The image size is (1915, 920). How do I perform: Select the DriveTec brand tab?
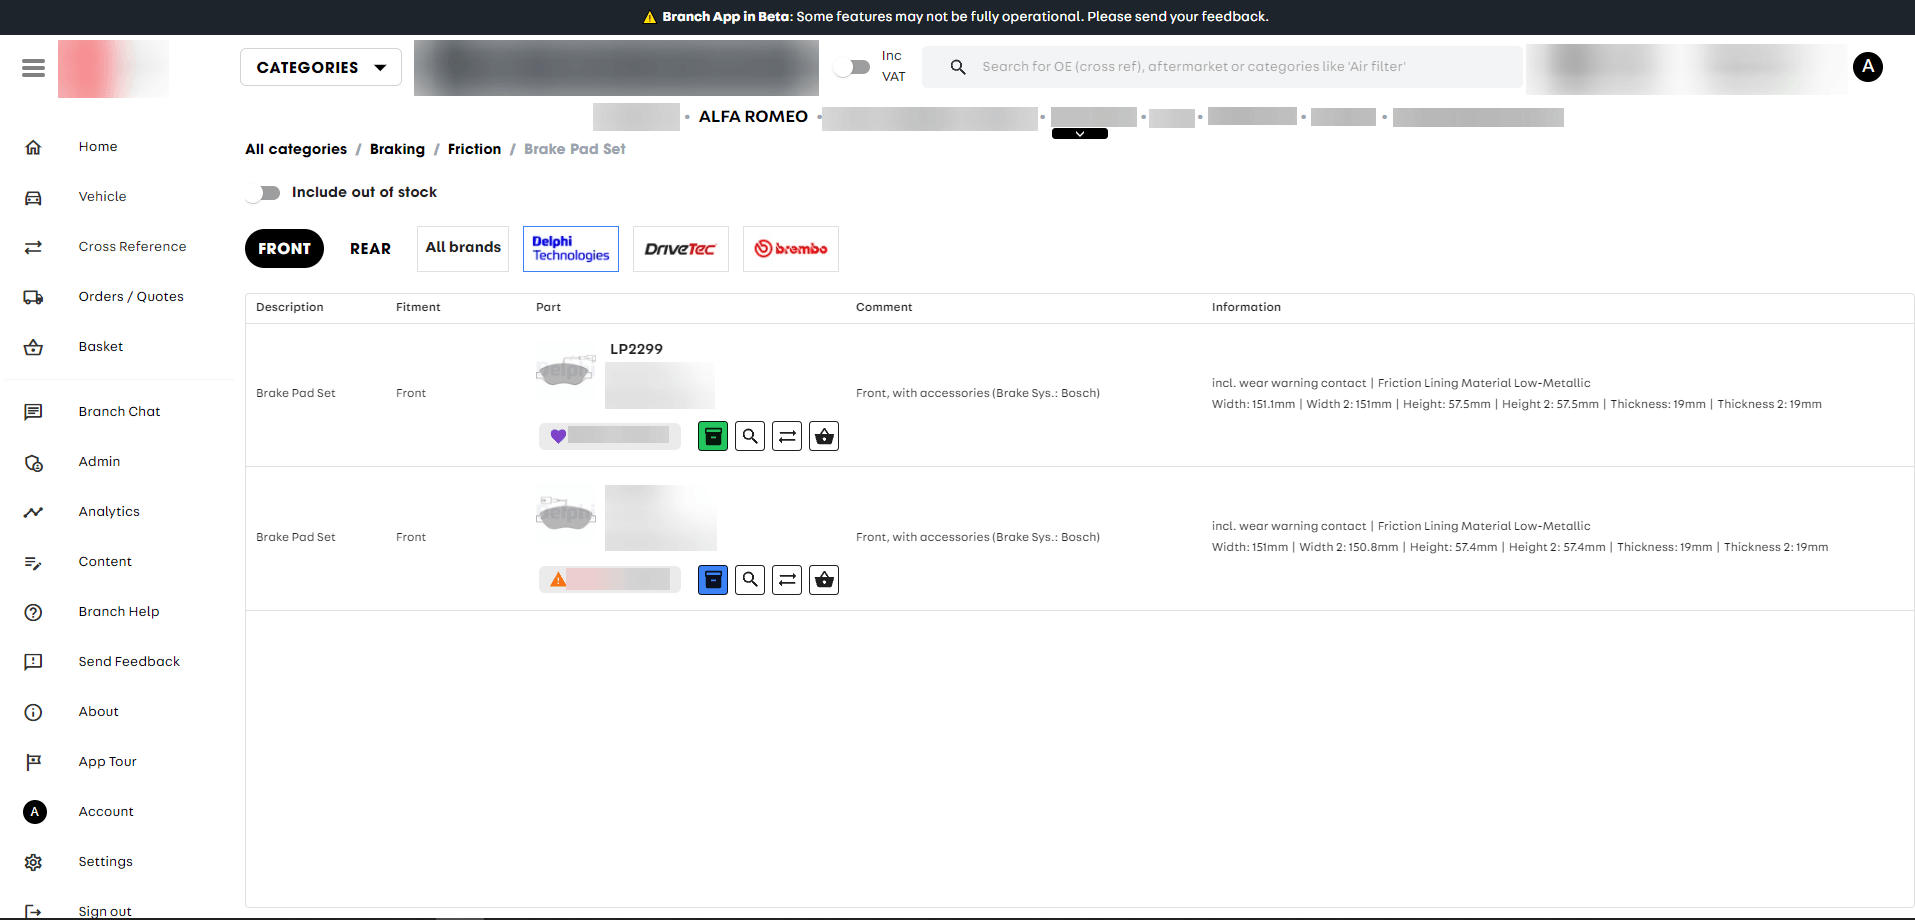[681, 249]
